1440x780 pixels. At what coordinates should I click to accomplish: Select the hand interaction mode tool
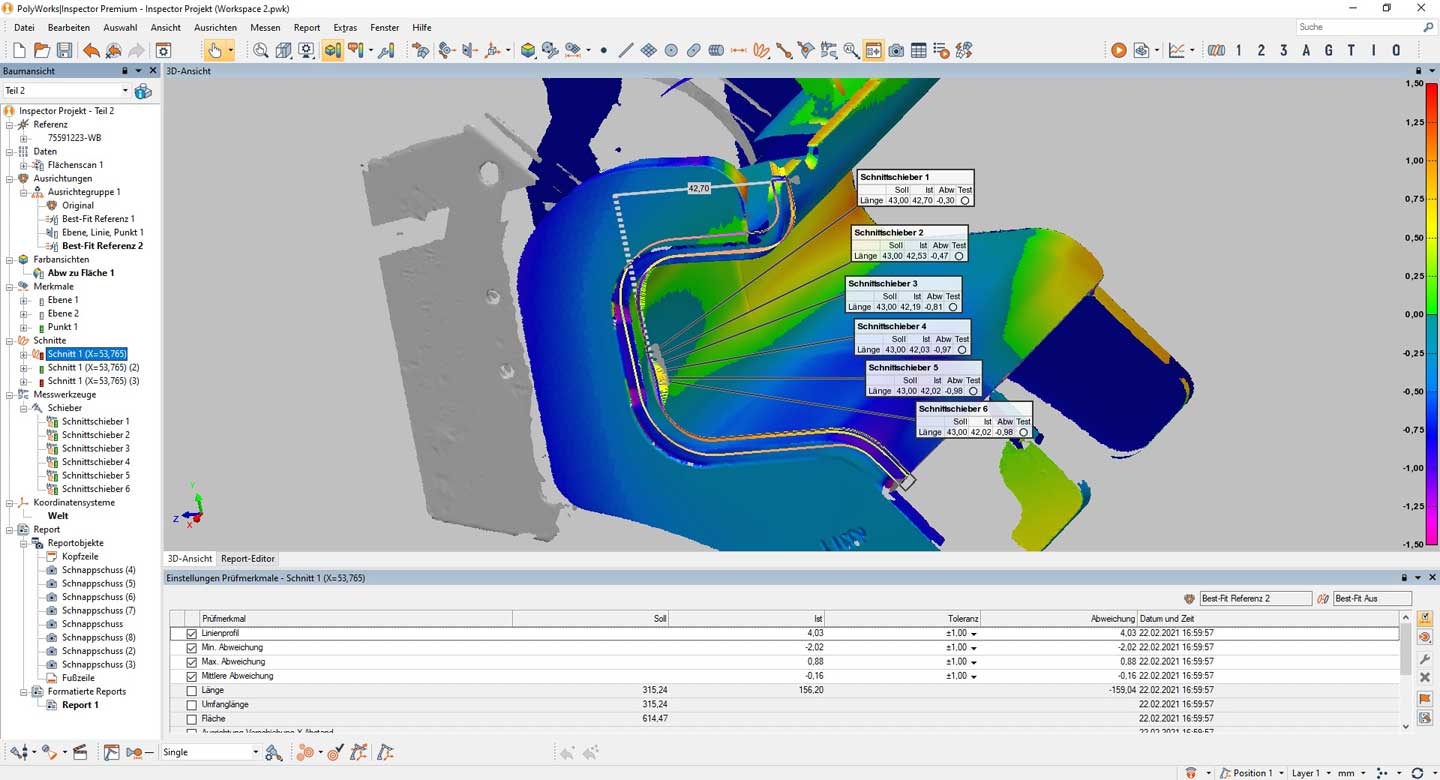(x=215, y=50)
